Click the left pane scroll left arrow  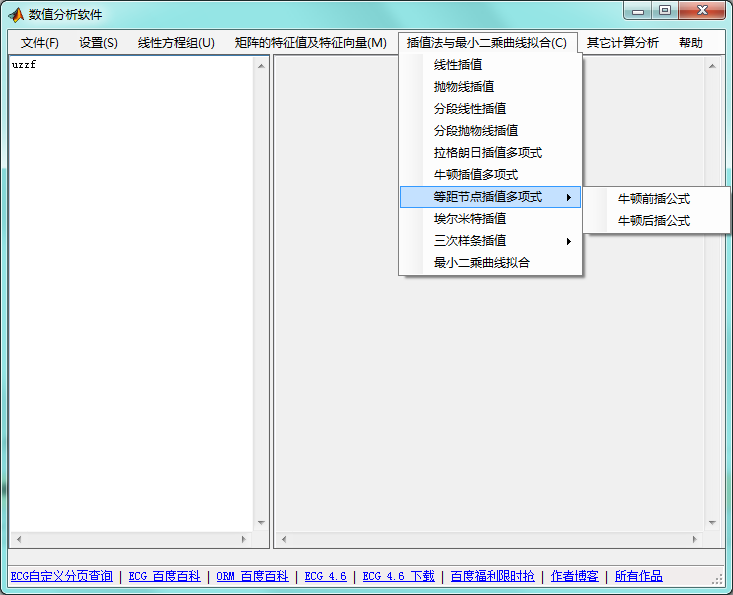click(19, 539)
